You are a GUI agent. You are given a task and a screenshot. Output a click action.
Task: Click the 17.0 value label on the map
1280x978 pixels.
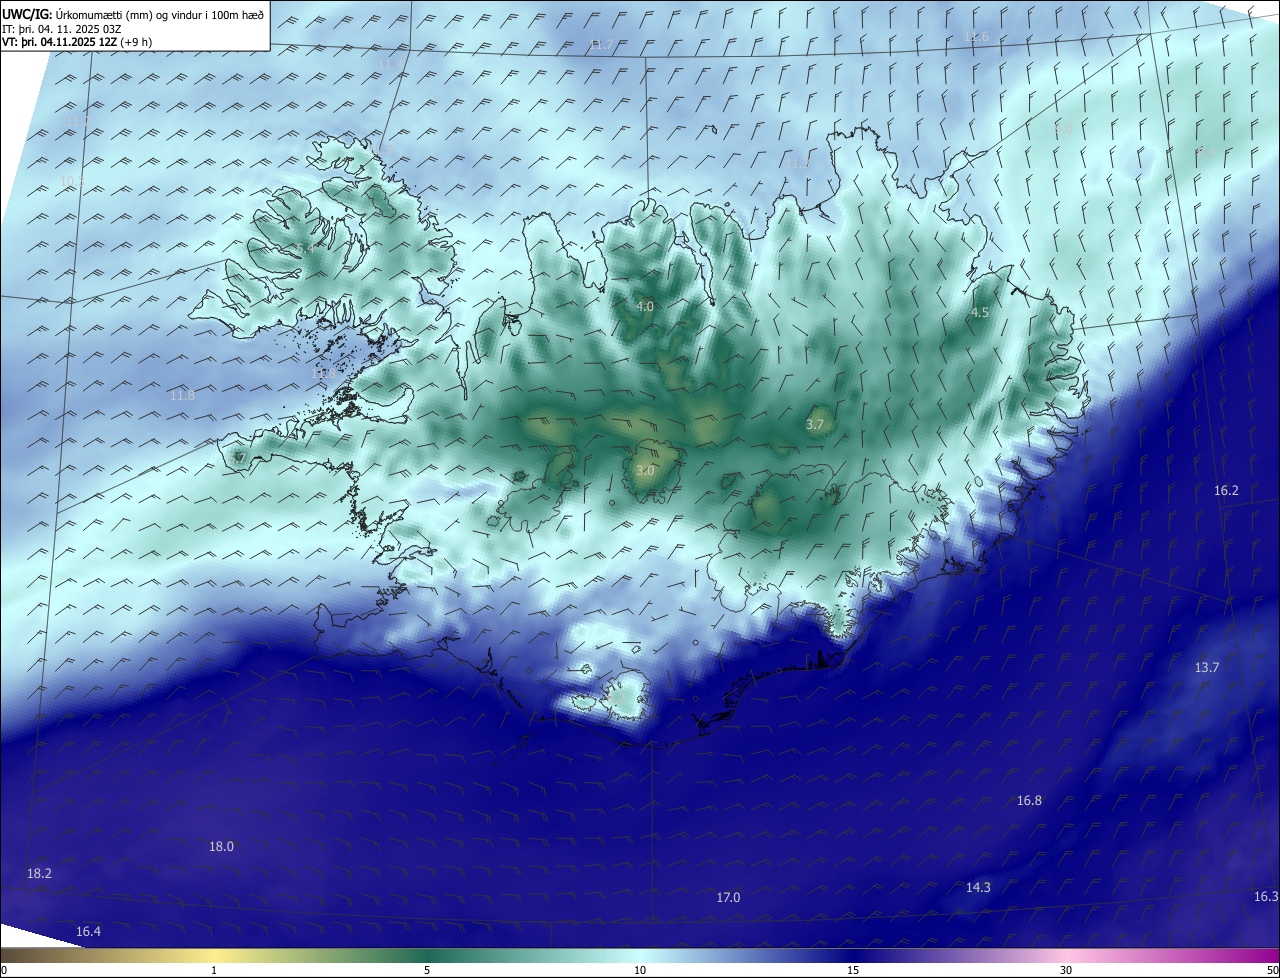tap(728, 898)
